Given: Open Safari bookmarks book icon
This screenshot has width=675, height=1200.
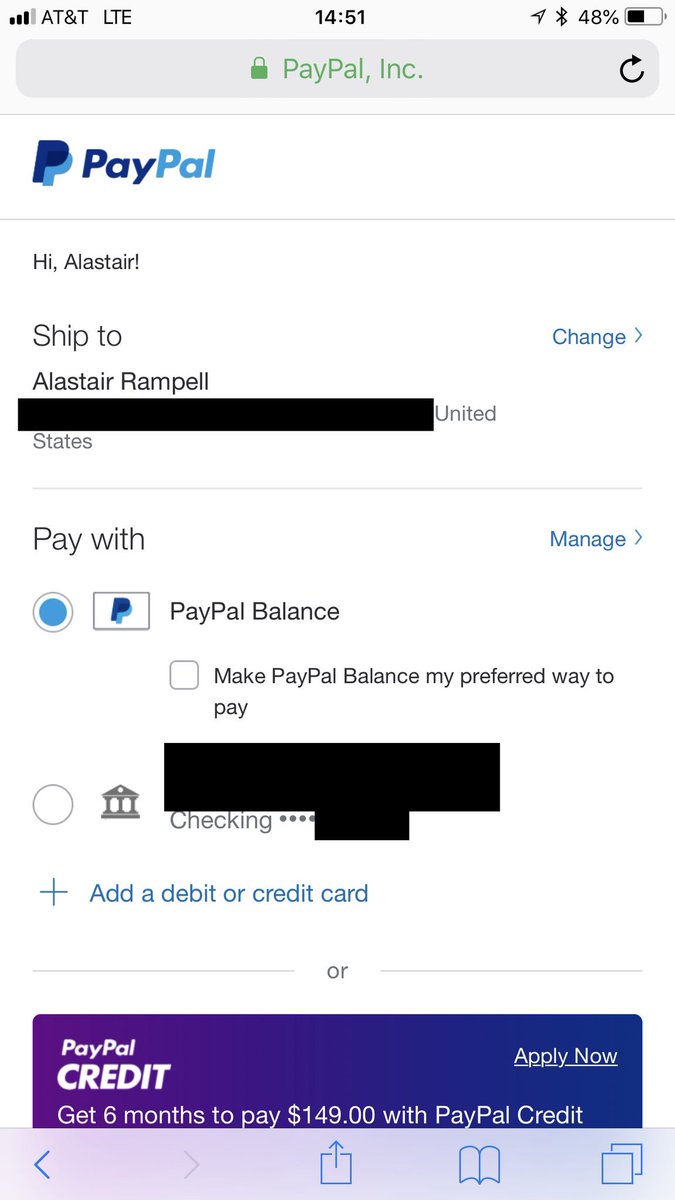Looking at the screenshot, I should tap(479, 1165).
